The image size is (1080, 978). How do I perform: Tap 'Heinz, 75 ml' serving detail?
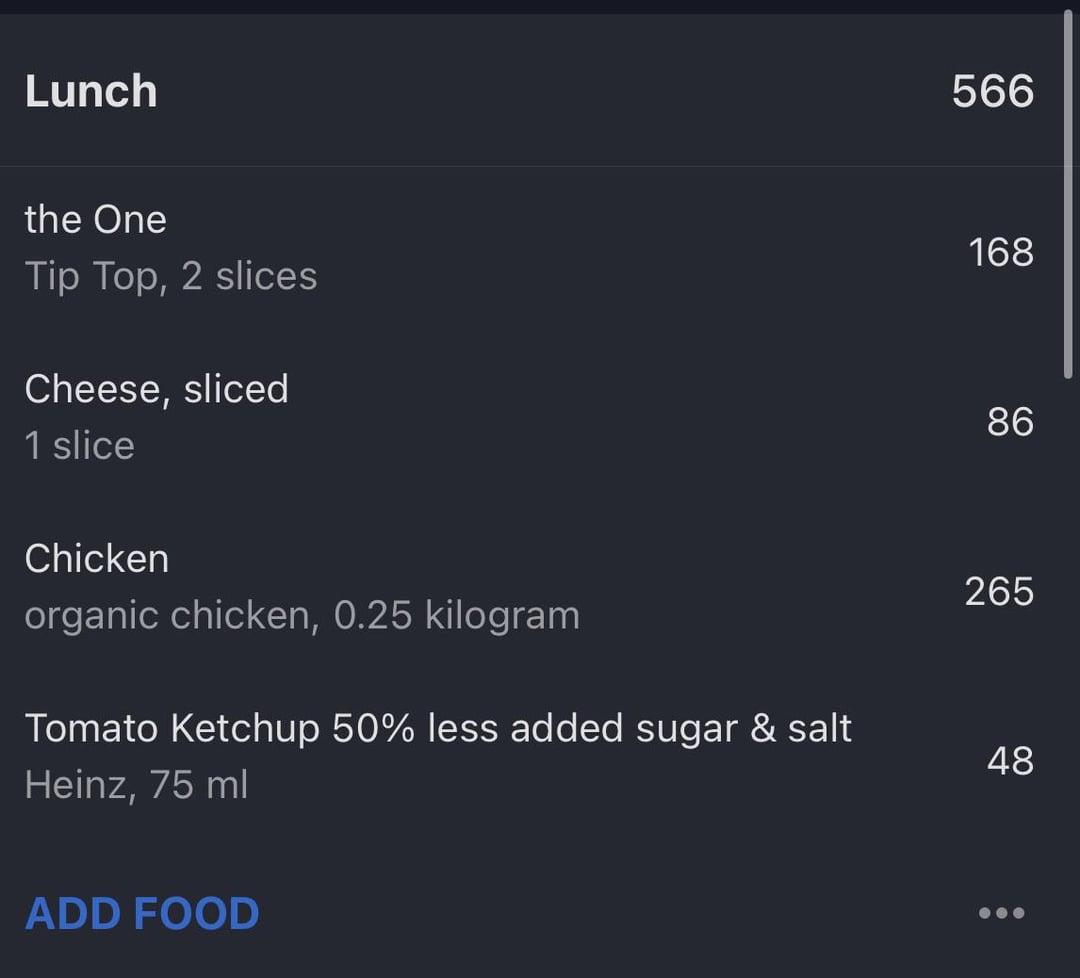136,785
